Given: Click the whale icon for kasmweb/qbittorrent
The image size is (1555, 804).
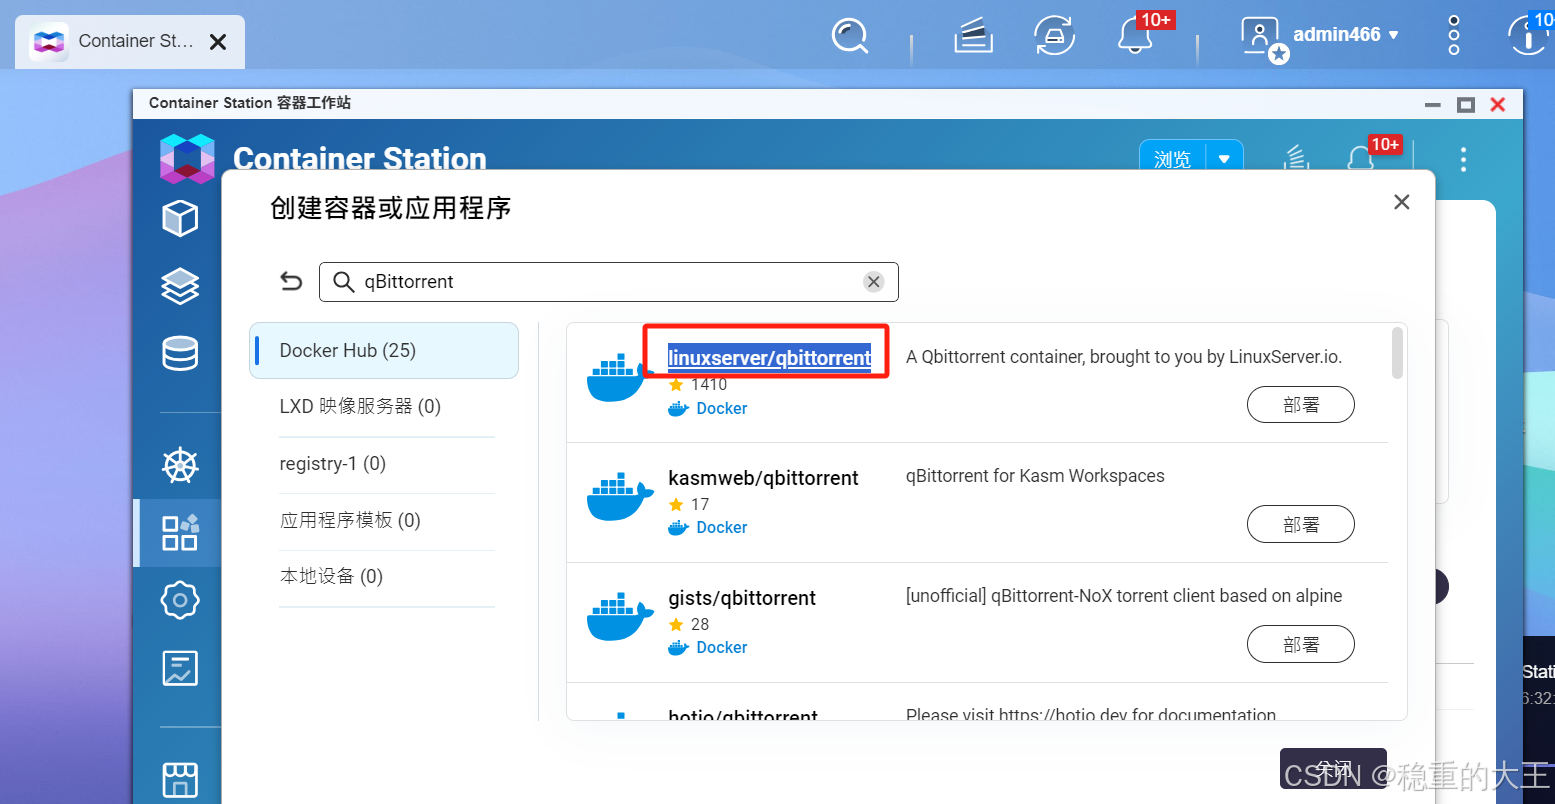Looking at the screenshot, I should tap(620, 497).
